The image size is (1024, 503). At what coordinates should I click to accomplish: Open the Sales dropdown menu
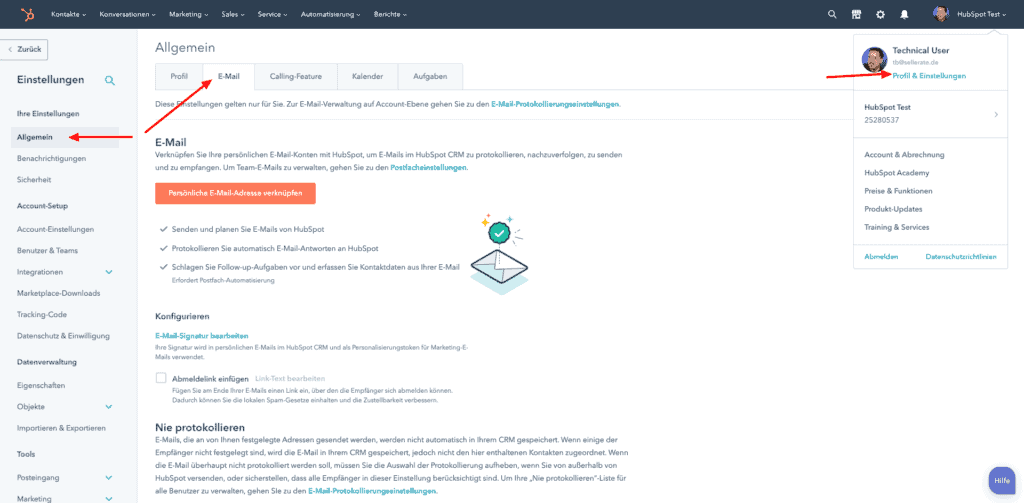point(233,14)
